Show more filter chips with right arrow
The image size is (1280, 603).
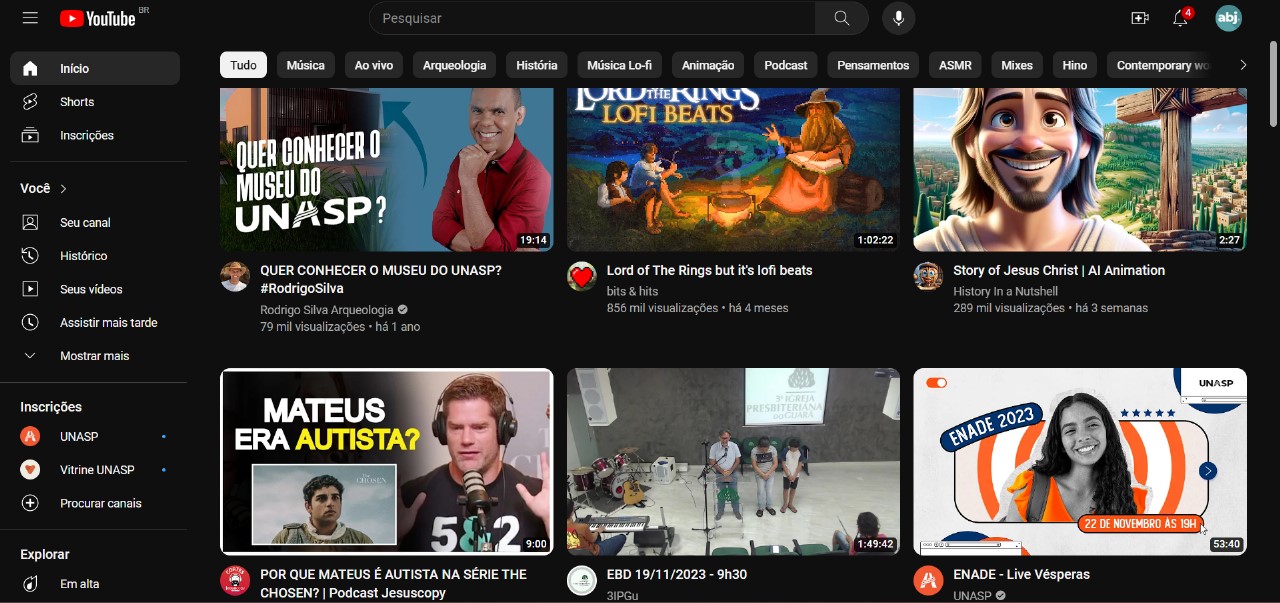click(x=1243, y=65)
